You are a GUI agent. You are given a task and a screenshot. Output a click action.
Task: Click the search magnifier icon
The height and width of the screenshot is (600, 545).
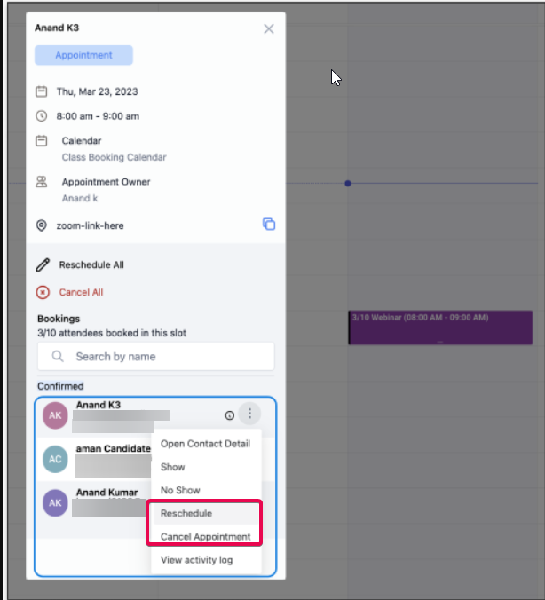57,356
